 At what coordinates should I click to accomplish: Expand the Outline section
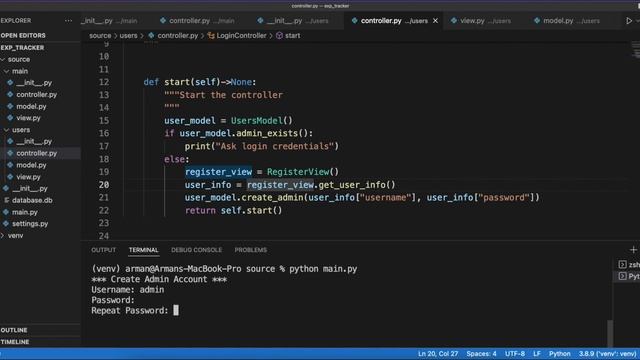pyautogui.click(x=14, y=330)
